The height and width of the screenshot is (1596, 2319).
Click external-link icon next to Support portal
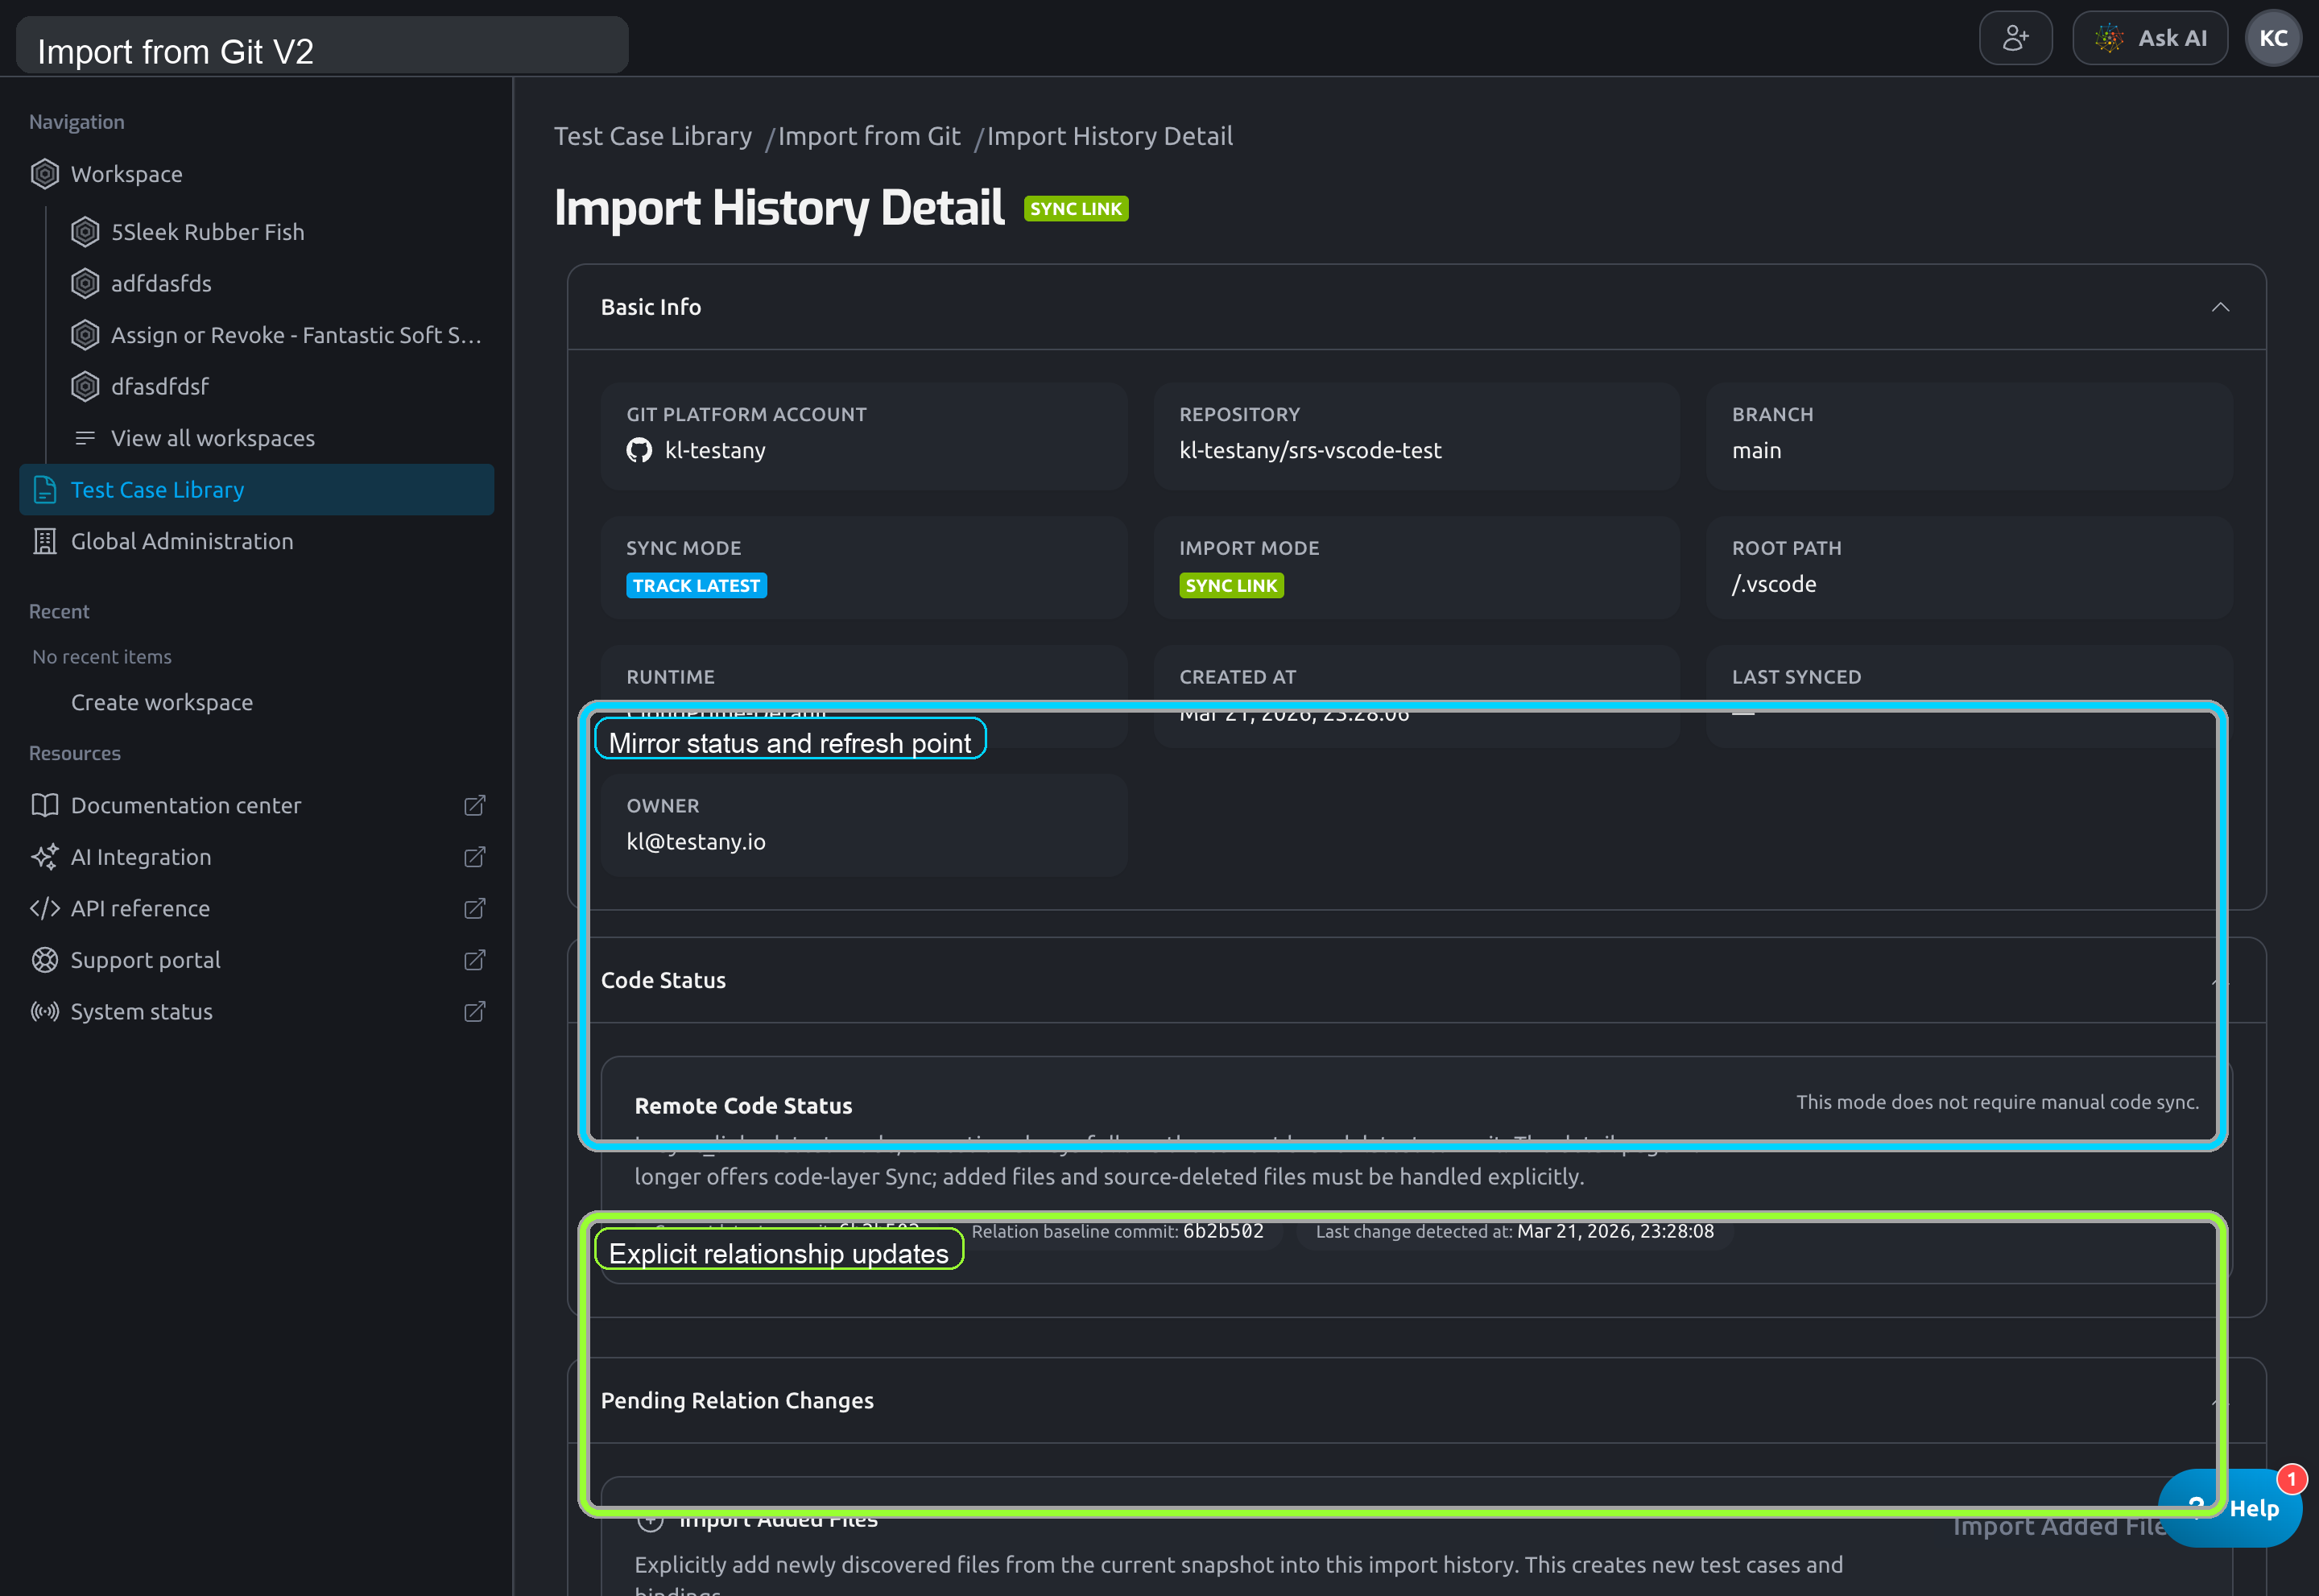475,960
